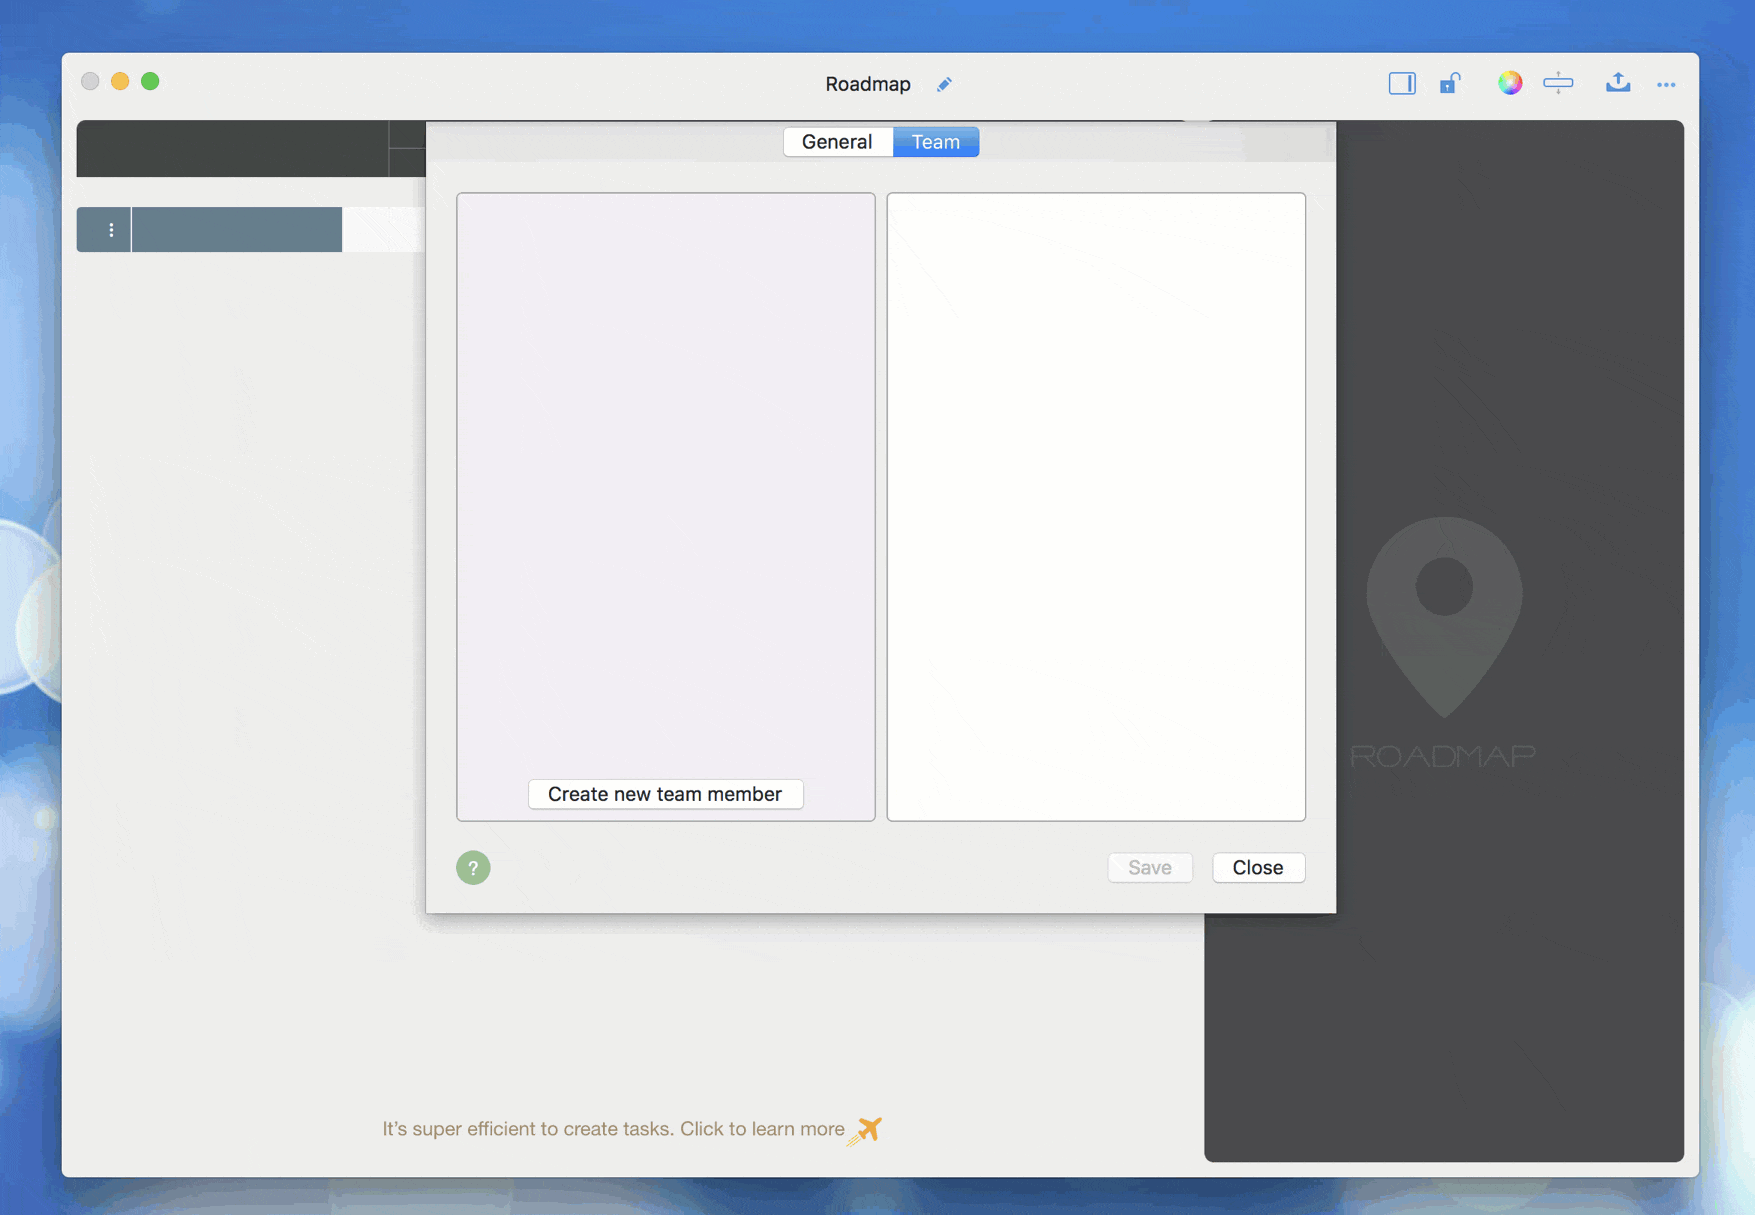Viewport: 1755px width, 1215px height.
Task: Click the row height resize icon
Action: (x=1557, y=84)
